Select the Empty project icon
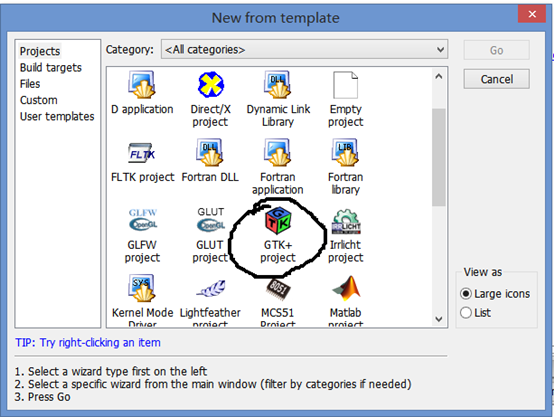The width and height of the screenshot is (554, 417). tap(346, 85)
